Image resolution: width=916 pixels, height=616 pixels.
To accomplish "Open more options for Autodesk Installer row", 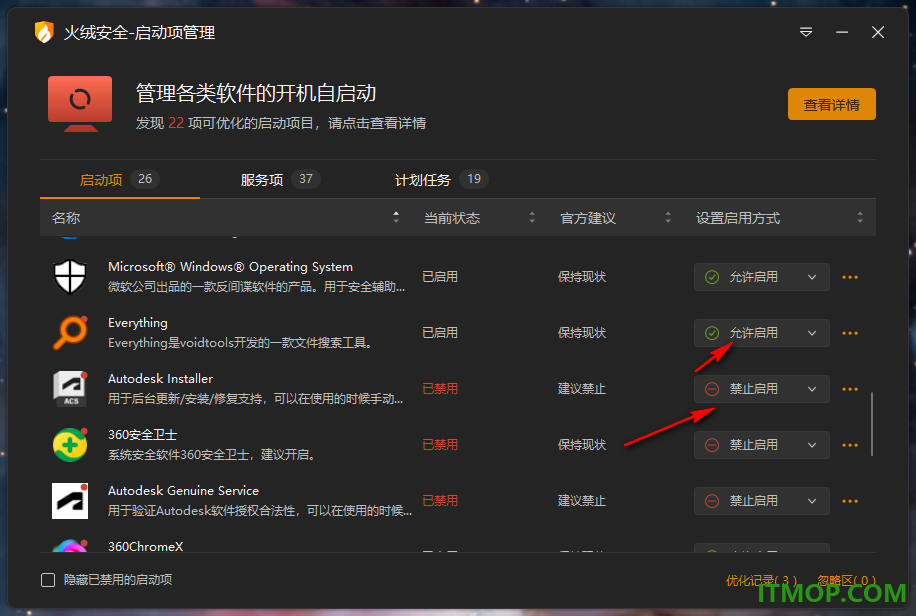I will point(850,389).
